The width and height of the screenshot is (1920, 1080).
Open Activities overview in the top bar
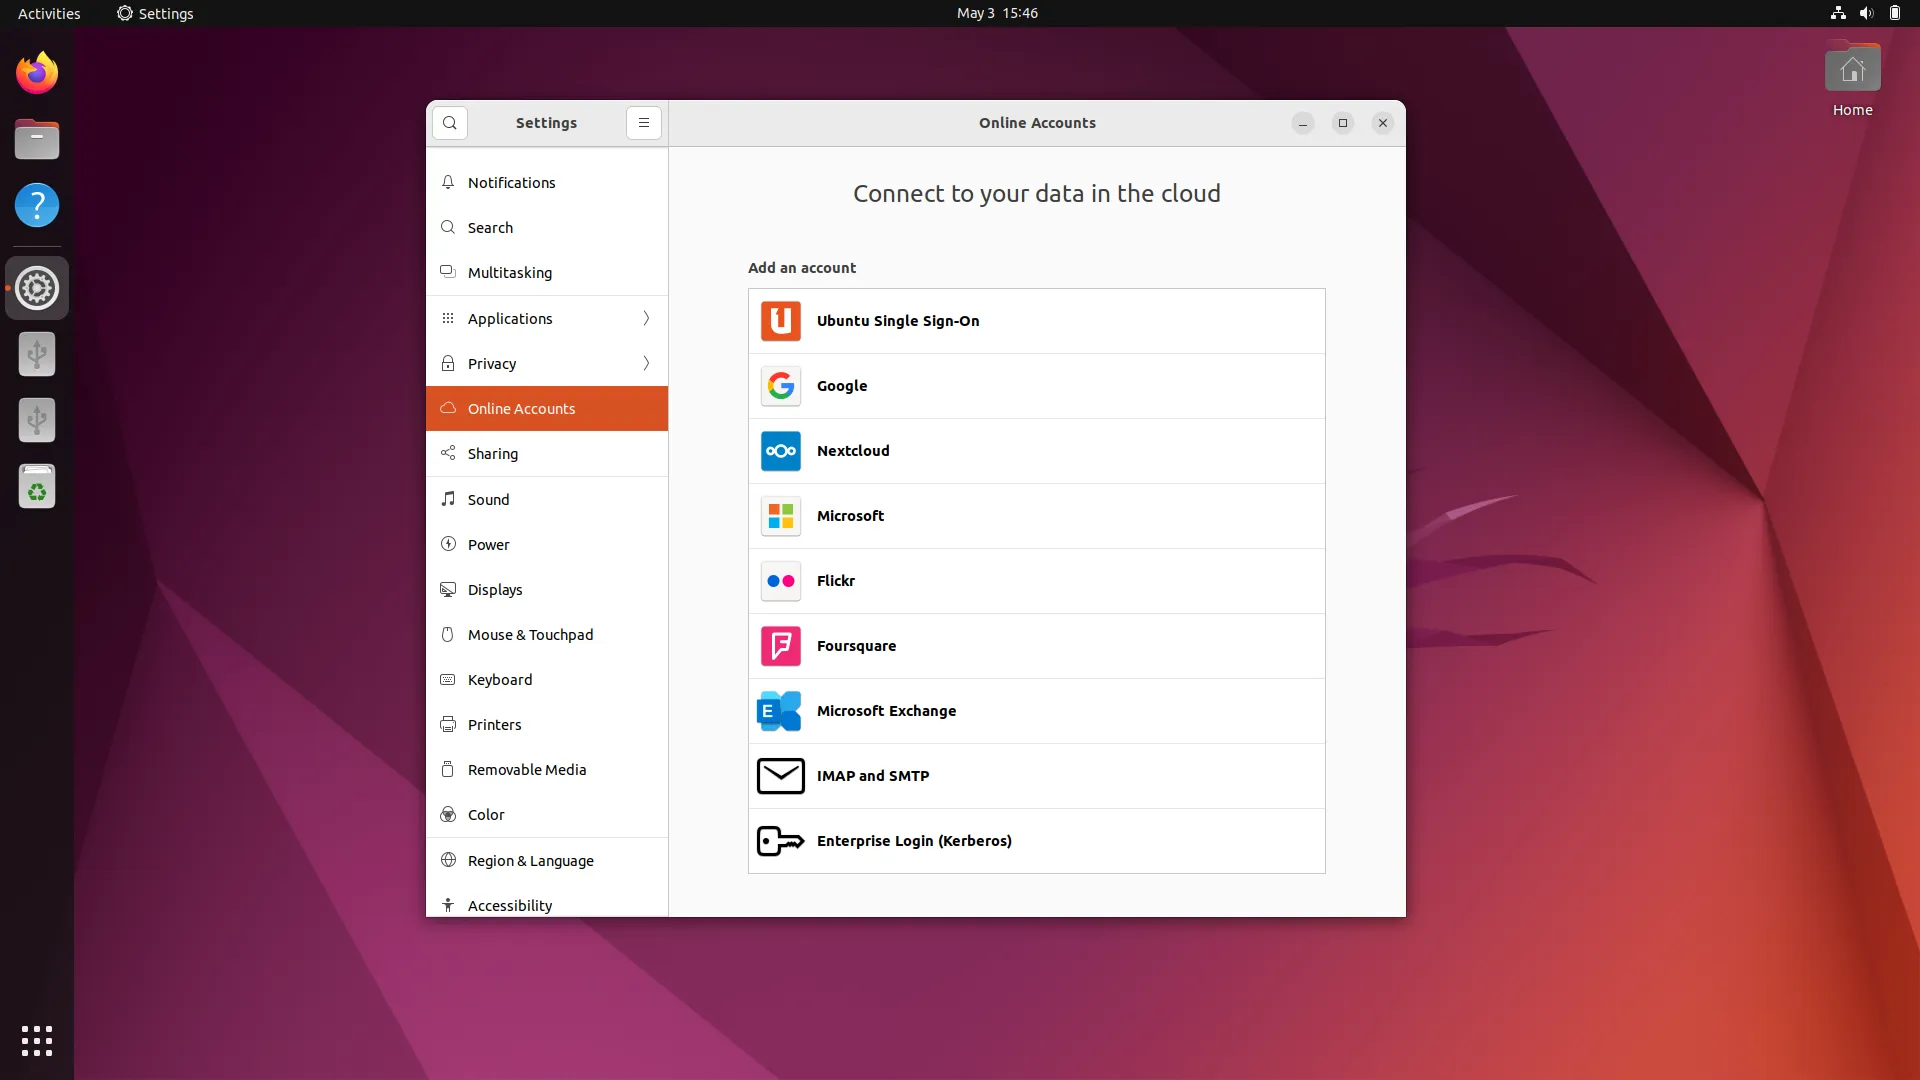49,13
